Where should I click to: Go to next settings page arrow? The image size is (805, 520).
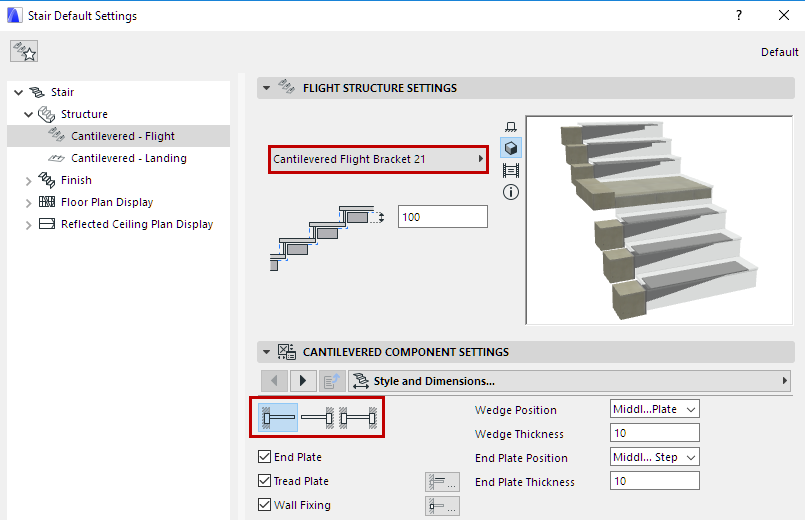(x=303, y=381)
